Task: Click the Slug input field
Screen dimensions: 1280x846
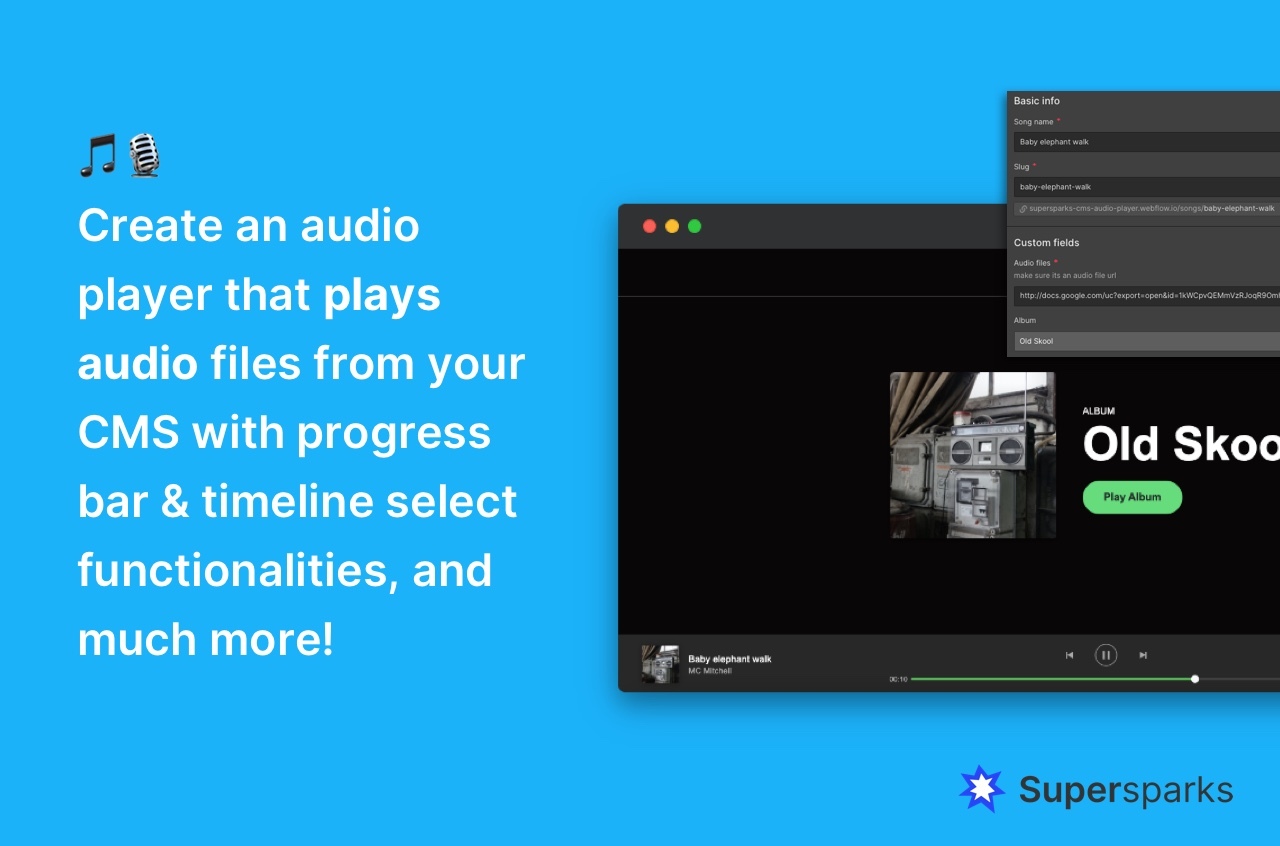Action: (x=1147, y=187)
